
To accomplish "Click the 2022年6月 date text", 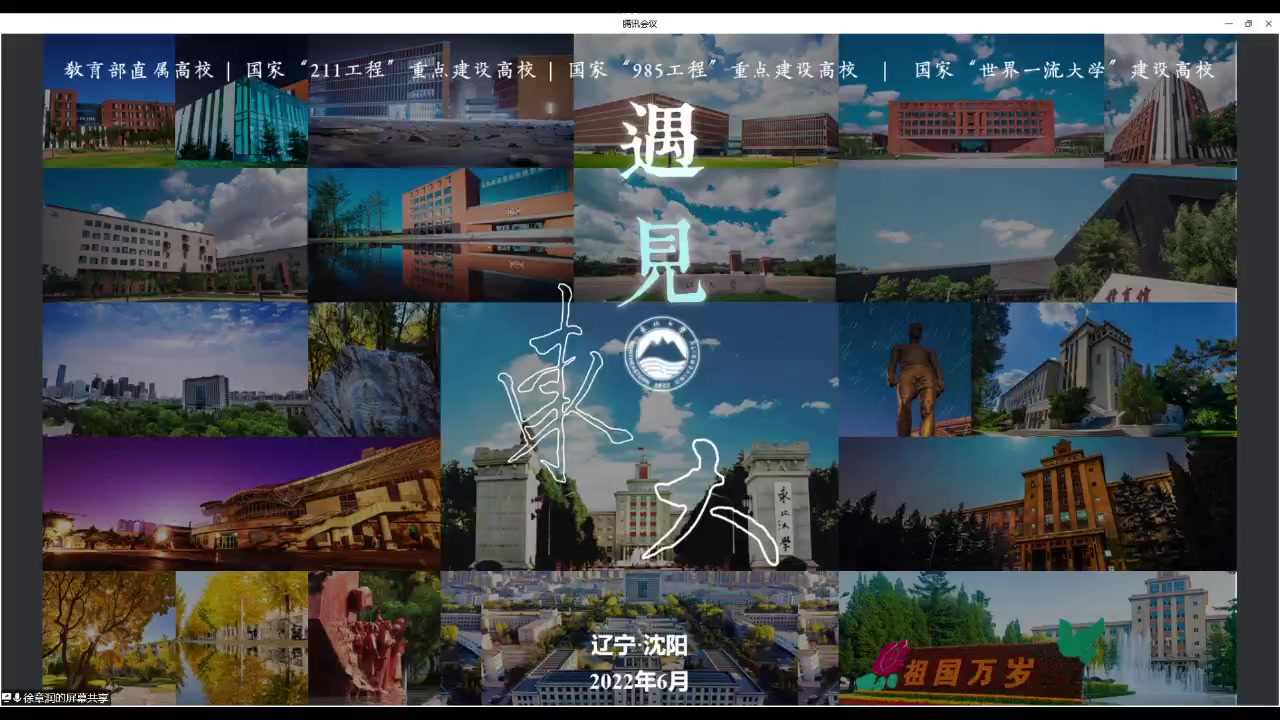I will 639,681.
